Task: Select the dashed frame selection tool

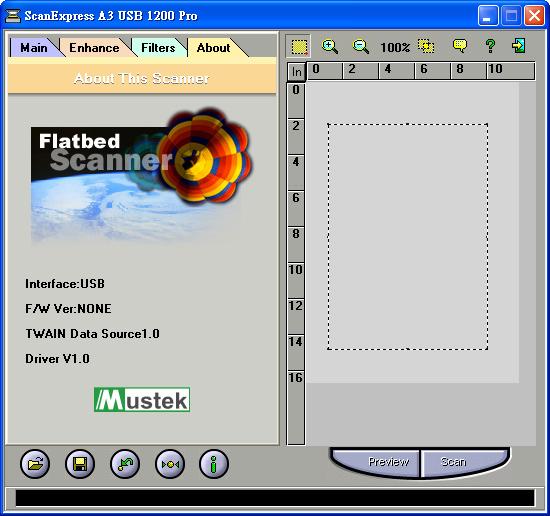Action: point(299,46)
